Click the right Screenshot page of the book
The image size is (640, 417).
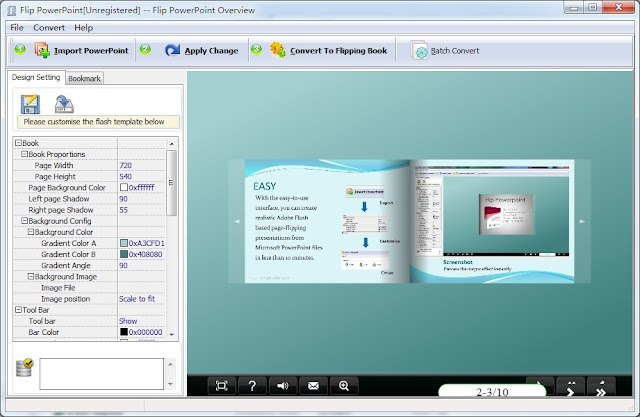tap(492, 221)
